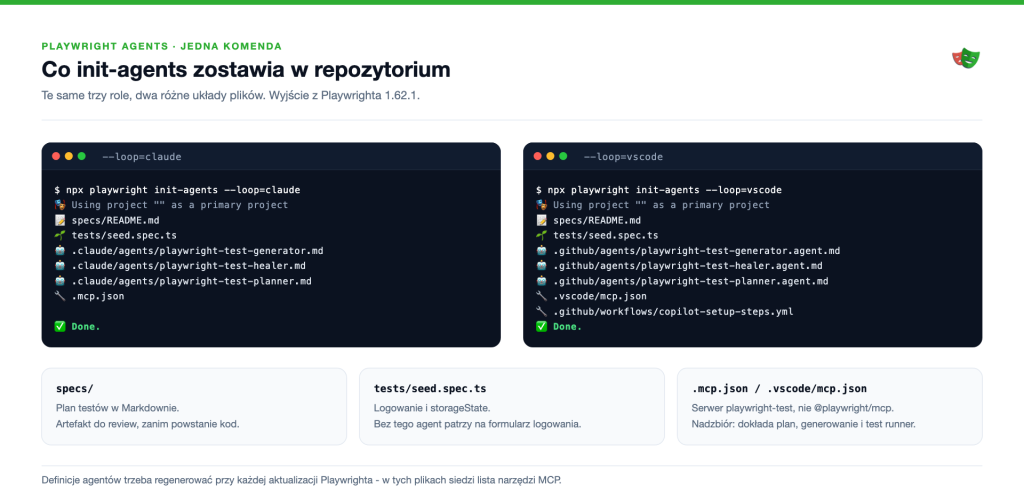
Task: Click the seedling emoji beside tests/seed.spec.ts in the vscode terminal
Action: 541,235
